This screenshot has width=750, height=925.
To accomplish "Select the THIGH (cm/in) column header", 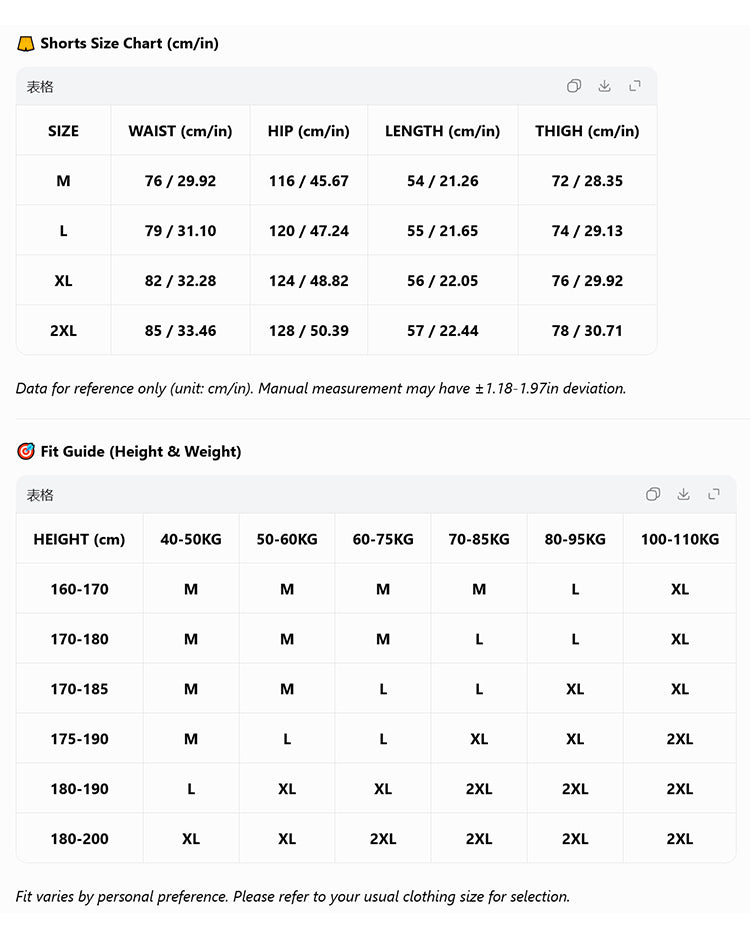I will (x=587, y=131).
